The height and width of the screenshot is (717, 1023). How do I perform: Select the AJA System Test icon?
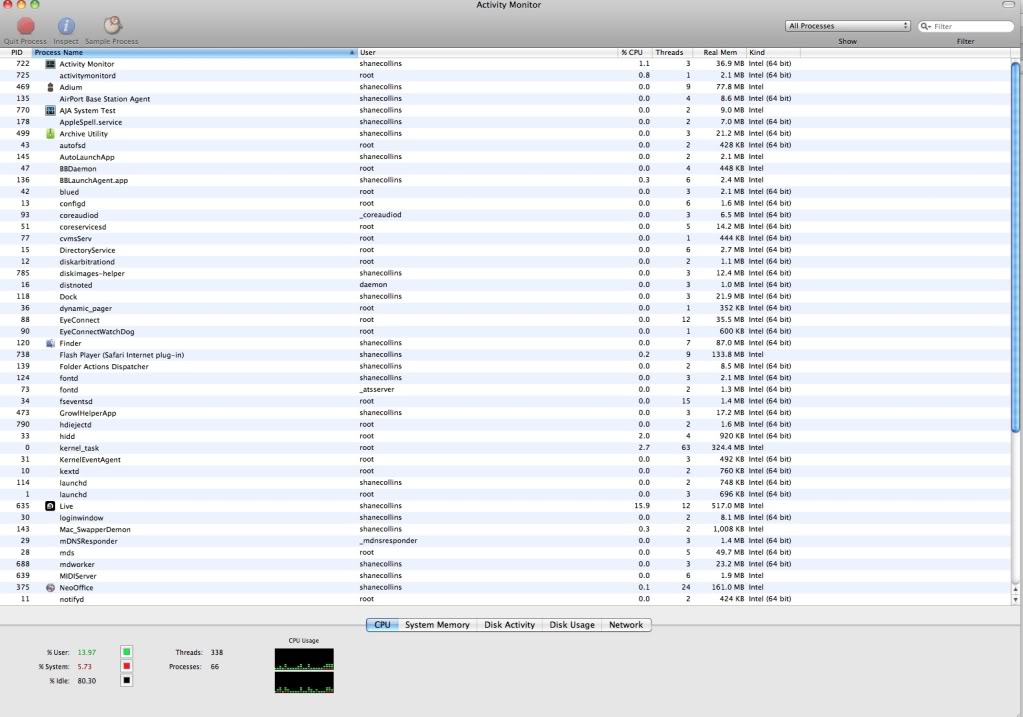pyautogui.click(x=50, y=110)
